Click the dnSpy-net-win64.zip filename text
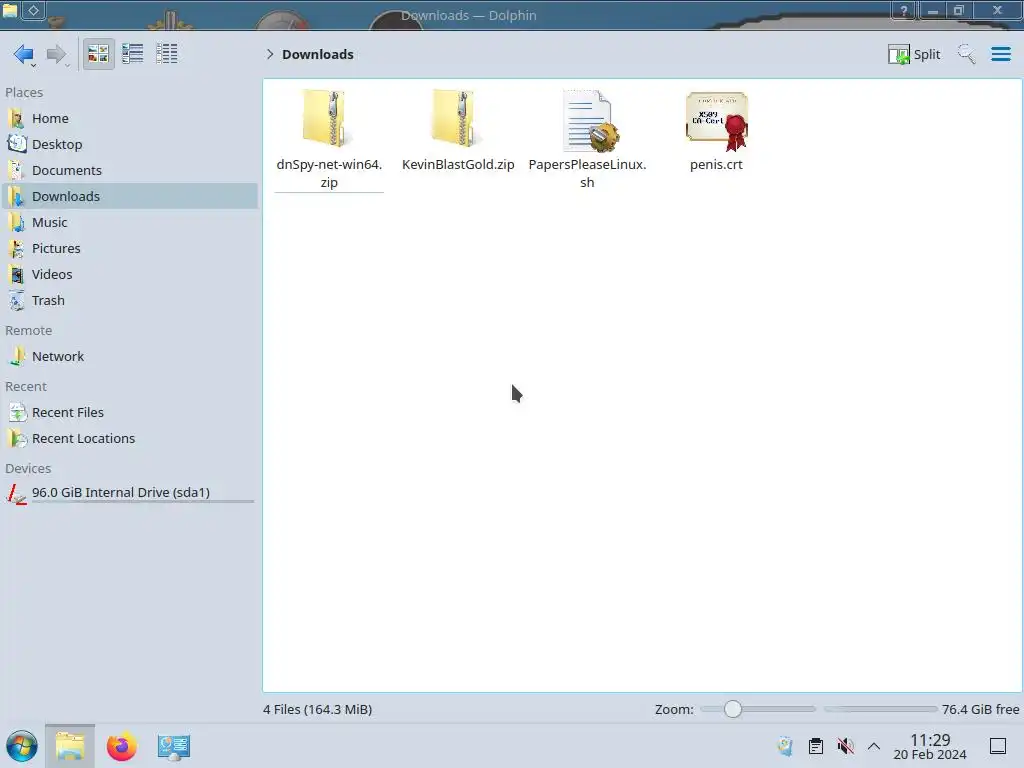This screenshot has height=768, width=1024. click(x=329, y=173)
